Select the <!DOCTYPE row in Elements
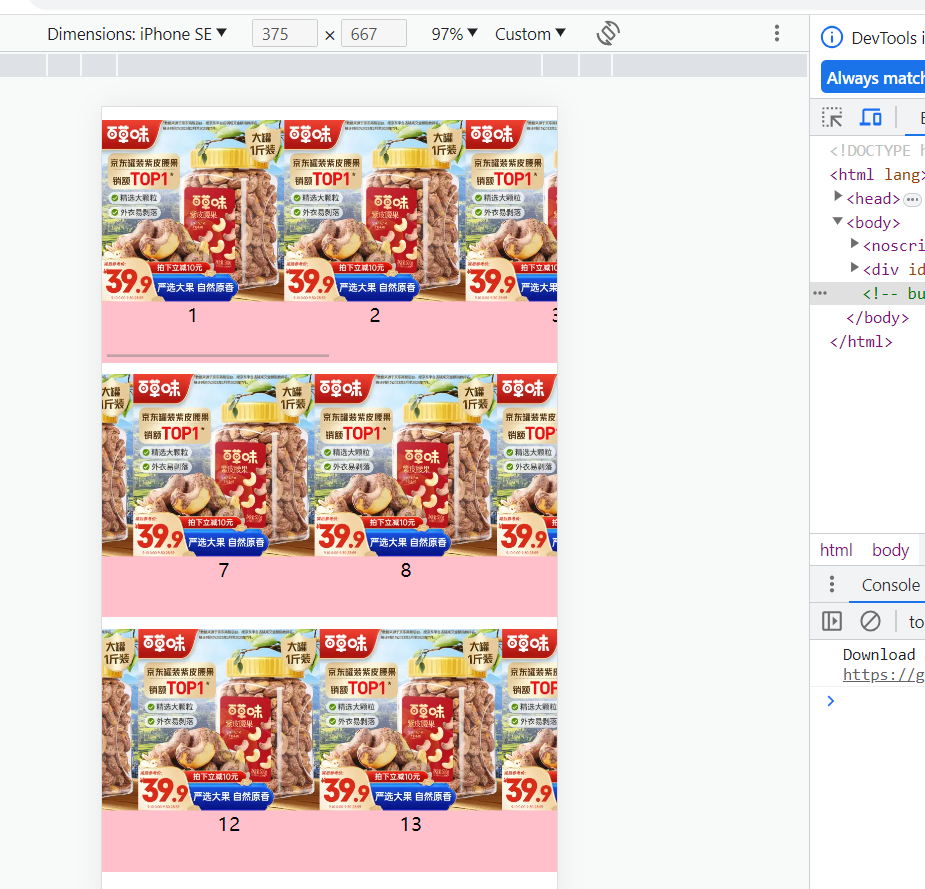 point(877,151)
